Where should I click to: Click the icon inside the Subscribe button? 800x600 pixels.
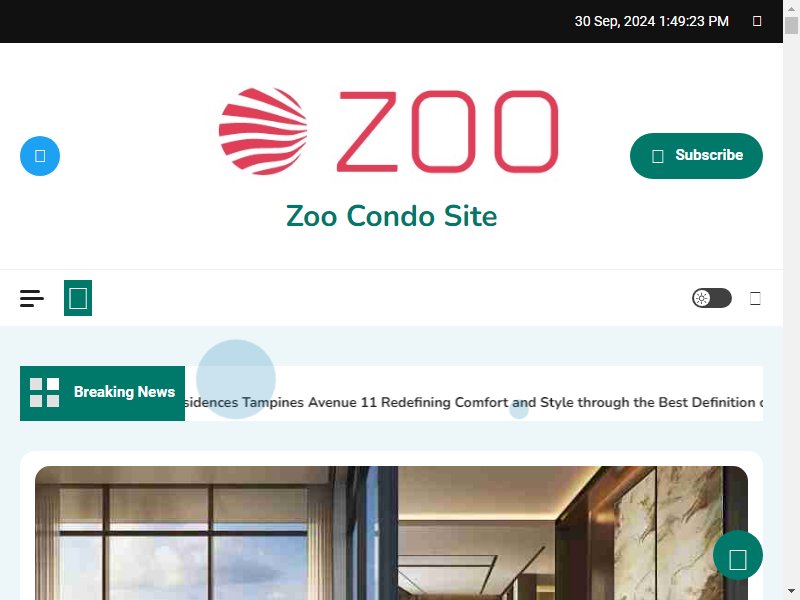[658, 156]
